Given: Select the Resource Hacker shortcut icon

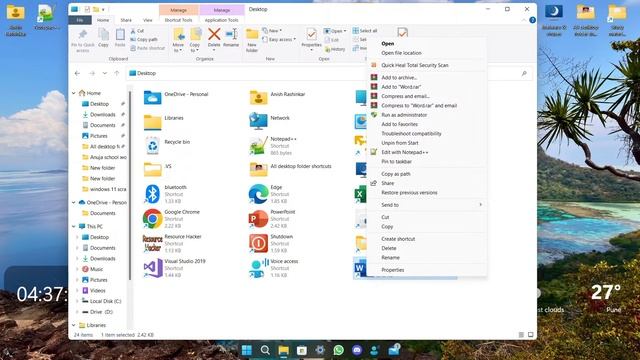Looking at the screenshot, I should click(x=153, y=243).
